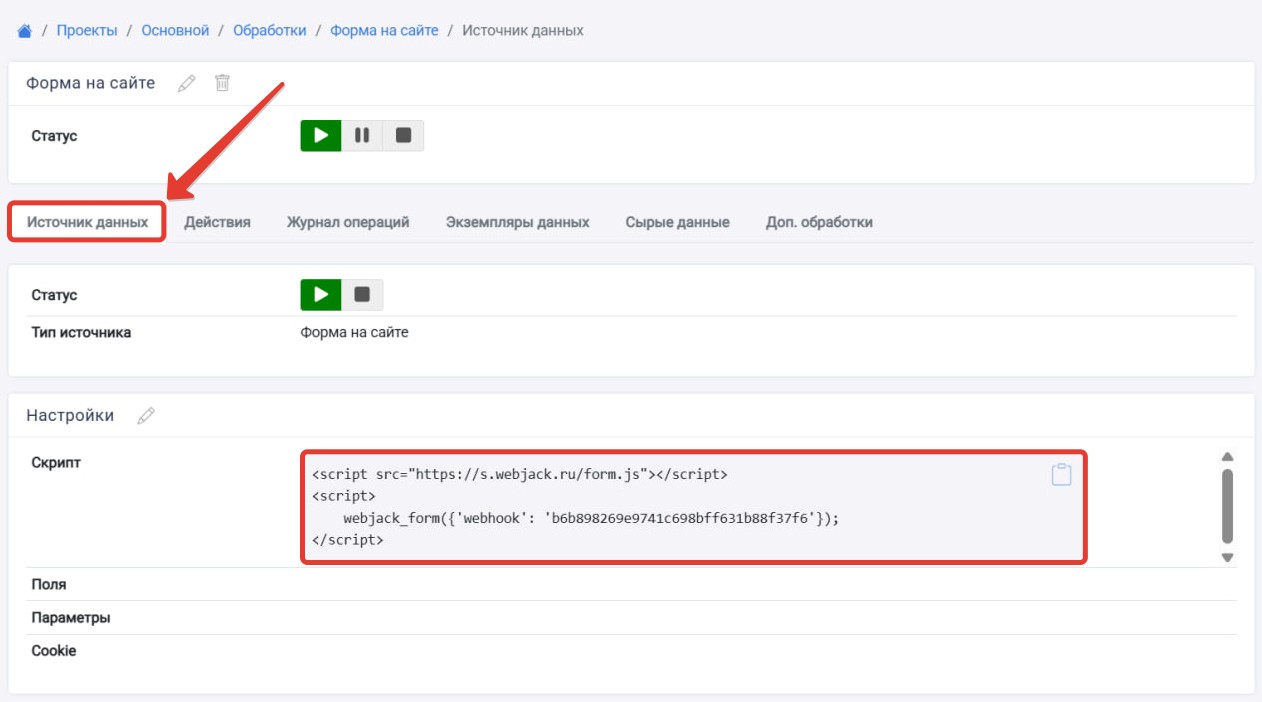1262x702 pixels.
Task: Open 'Проекты' breadcrumb link
Action: (x=87, y=31)
